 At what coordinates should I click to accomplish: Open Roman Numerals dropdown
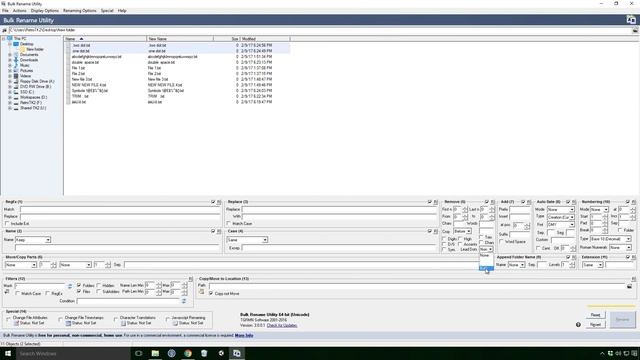click(x=620, y=248)
